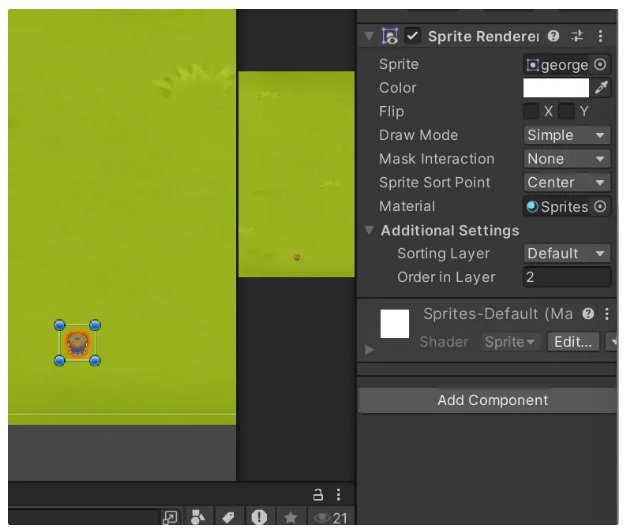Click the Flip property label
The width and height of the screenshot is (628, 529).
pos(391,111)
